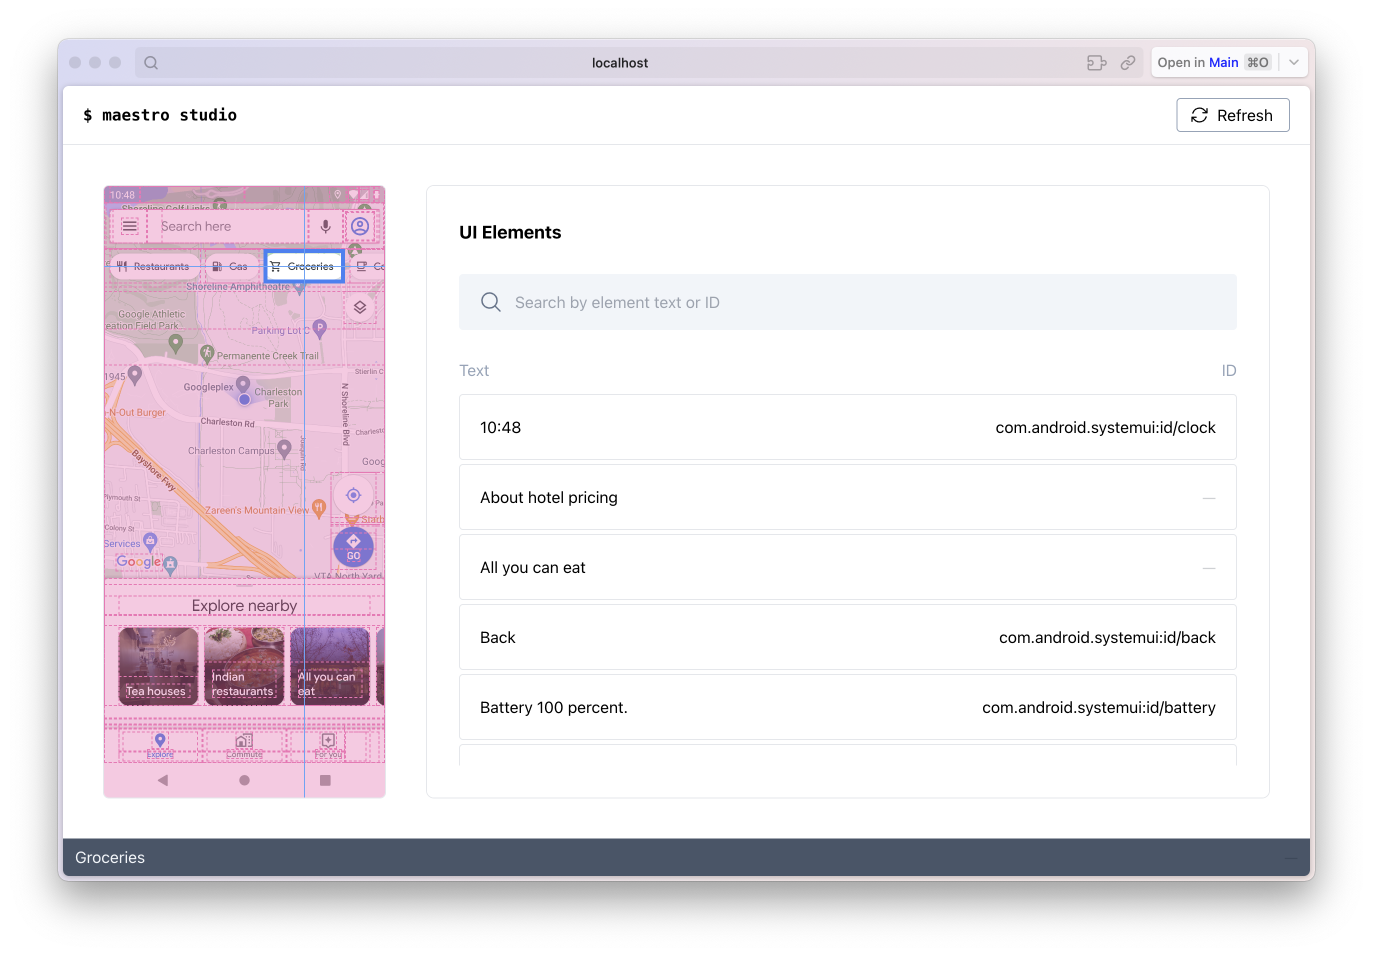
Task: Expand the Open in dropdown chevron
Action: pos(1294,62)
